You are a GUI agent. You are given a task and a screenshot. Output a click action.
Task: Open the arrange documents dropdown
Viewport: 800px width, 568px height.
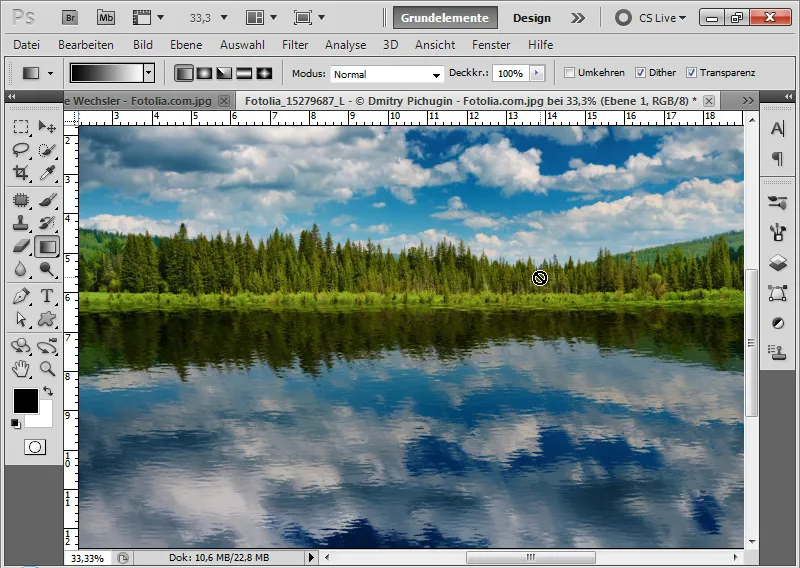(x=273, y=18)
